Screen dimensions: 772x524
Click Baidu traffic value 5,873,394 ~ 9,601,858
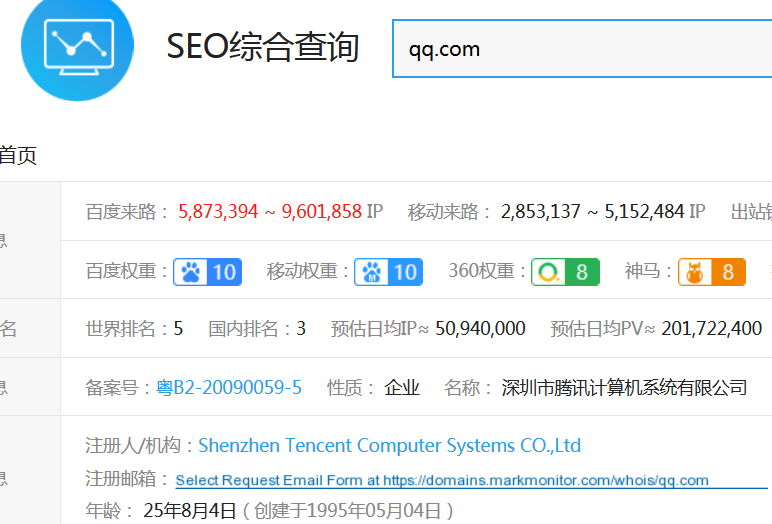point(270,212)
